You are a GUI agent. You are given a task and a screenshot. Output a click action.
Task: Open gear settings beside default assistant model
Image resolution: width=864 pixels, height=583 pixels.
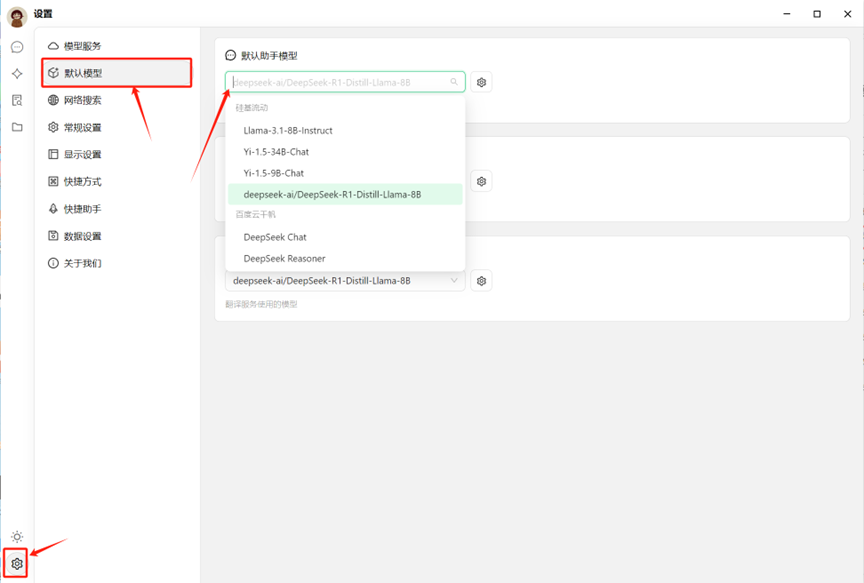pyautogui.click(x=481, y=83)
